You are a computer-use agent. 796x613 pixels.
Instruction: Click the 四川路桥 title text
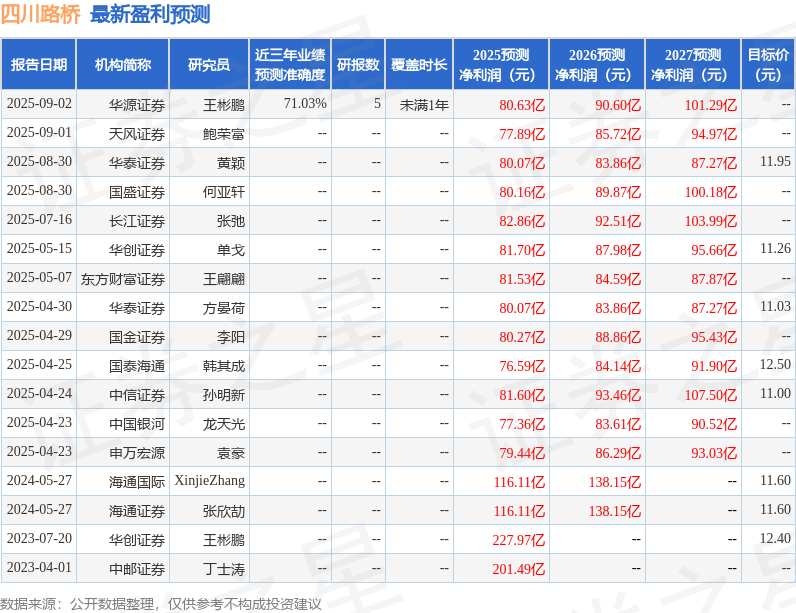click(x=41, y=14)
